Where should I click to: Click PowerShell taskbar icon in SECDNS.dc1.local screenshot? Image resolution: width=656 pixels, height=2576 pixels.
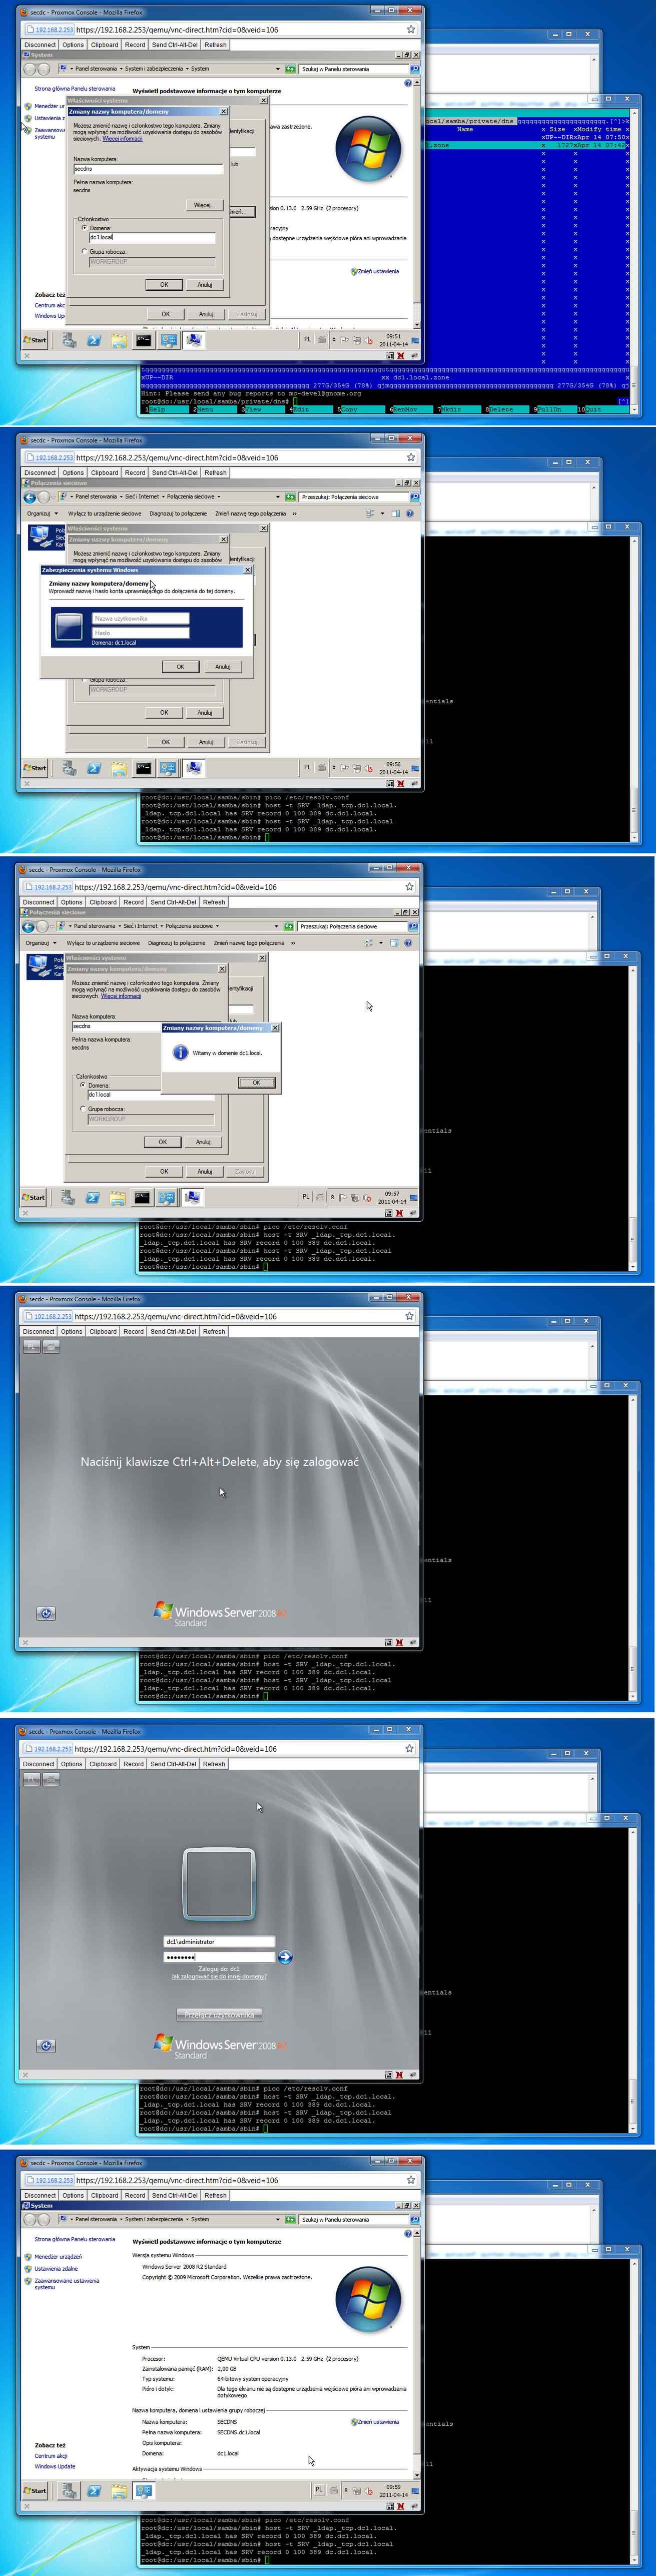tap(94, 2490)
